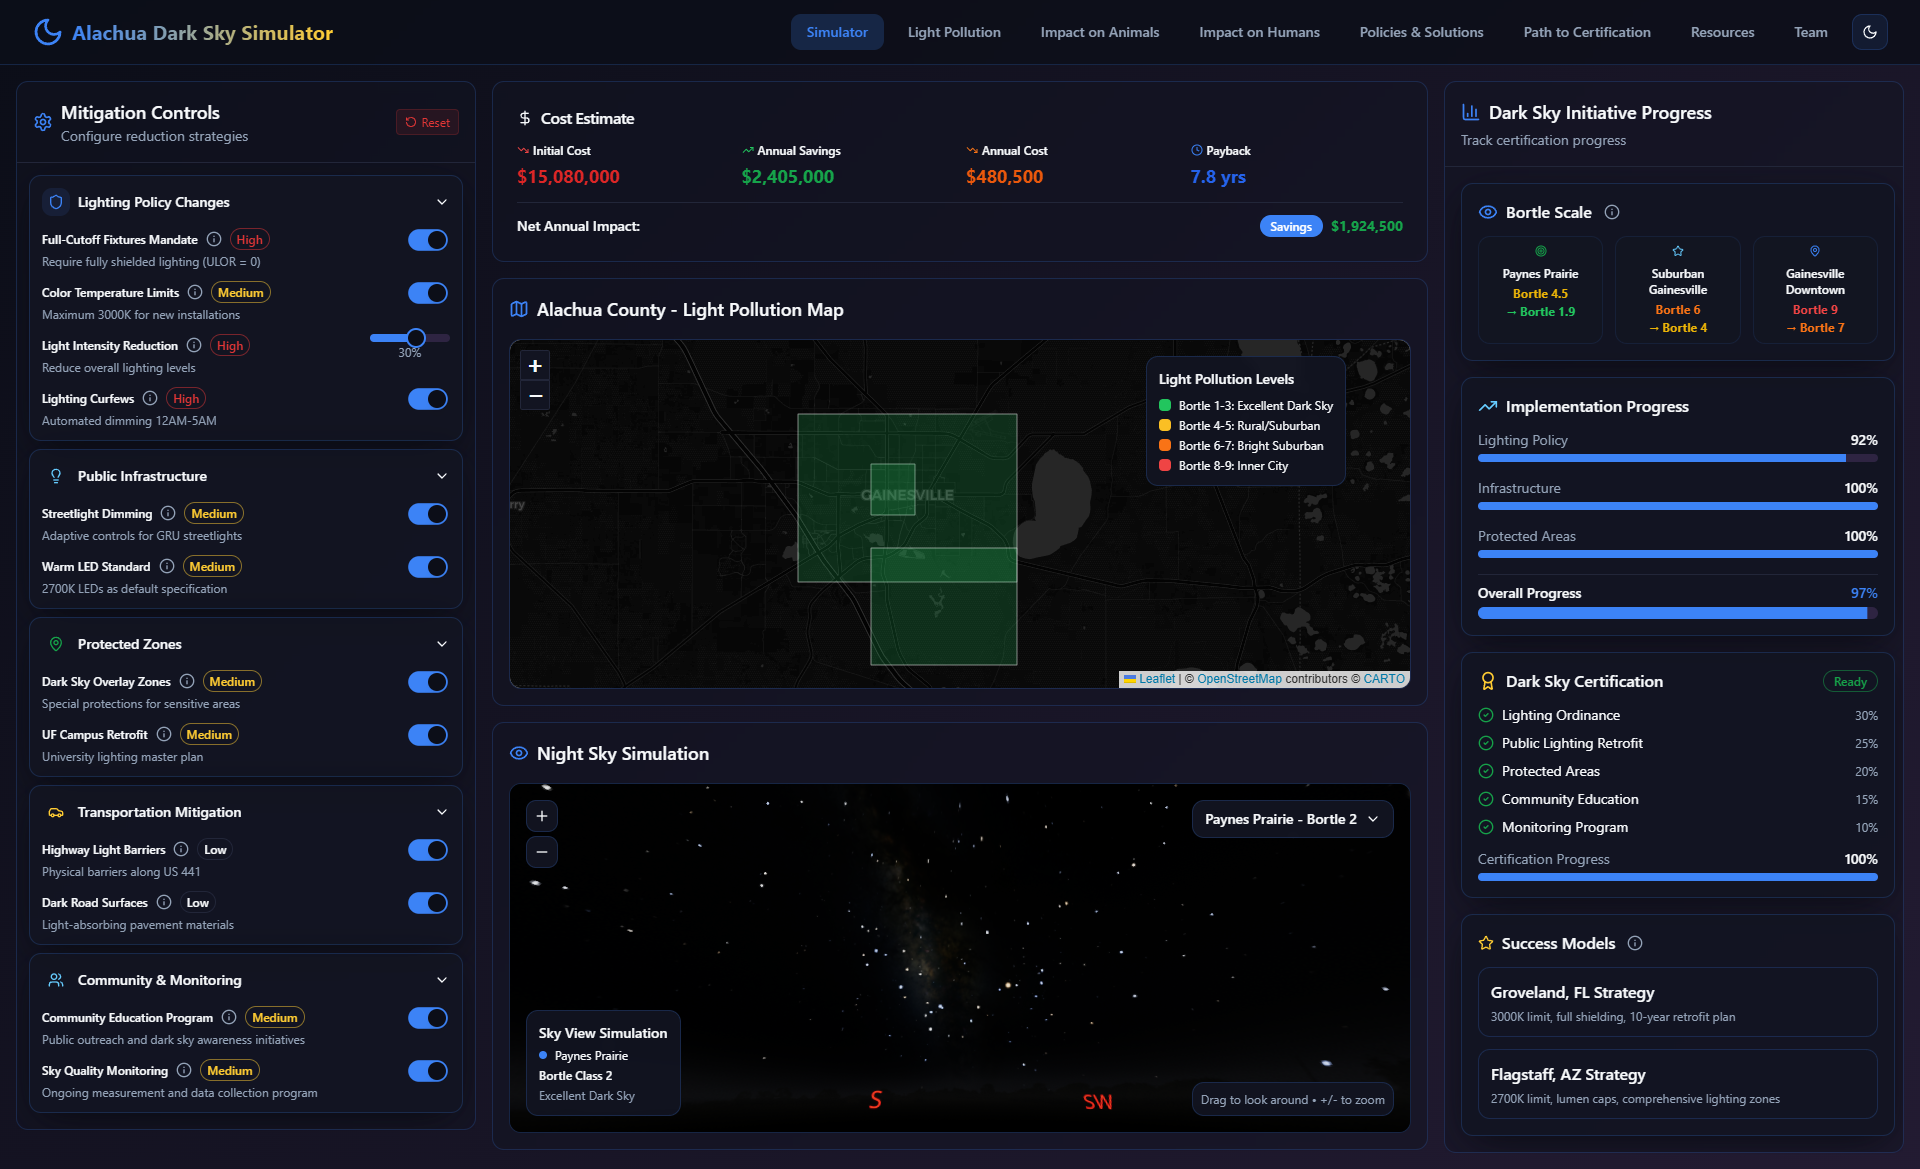This screenshot has width=1920, height=1169.
Task: Click the Light Intensity Reduction slider handle
Action: (416, 338)
